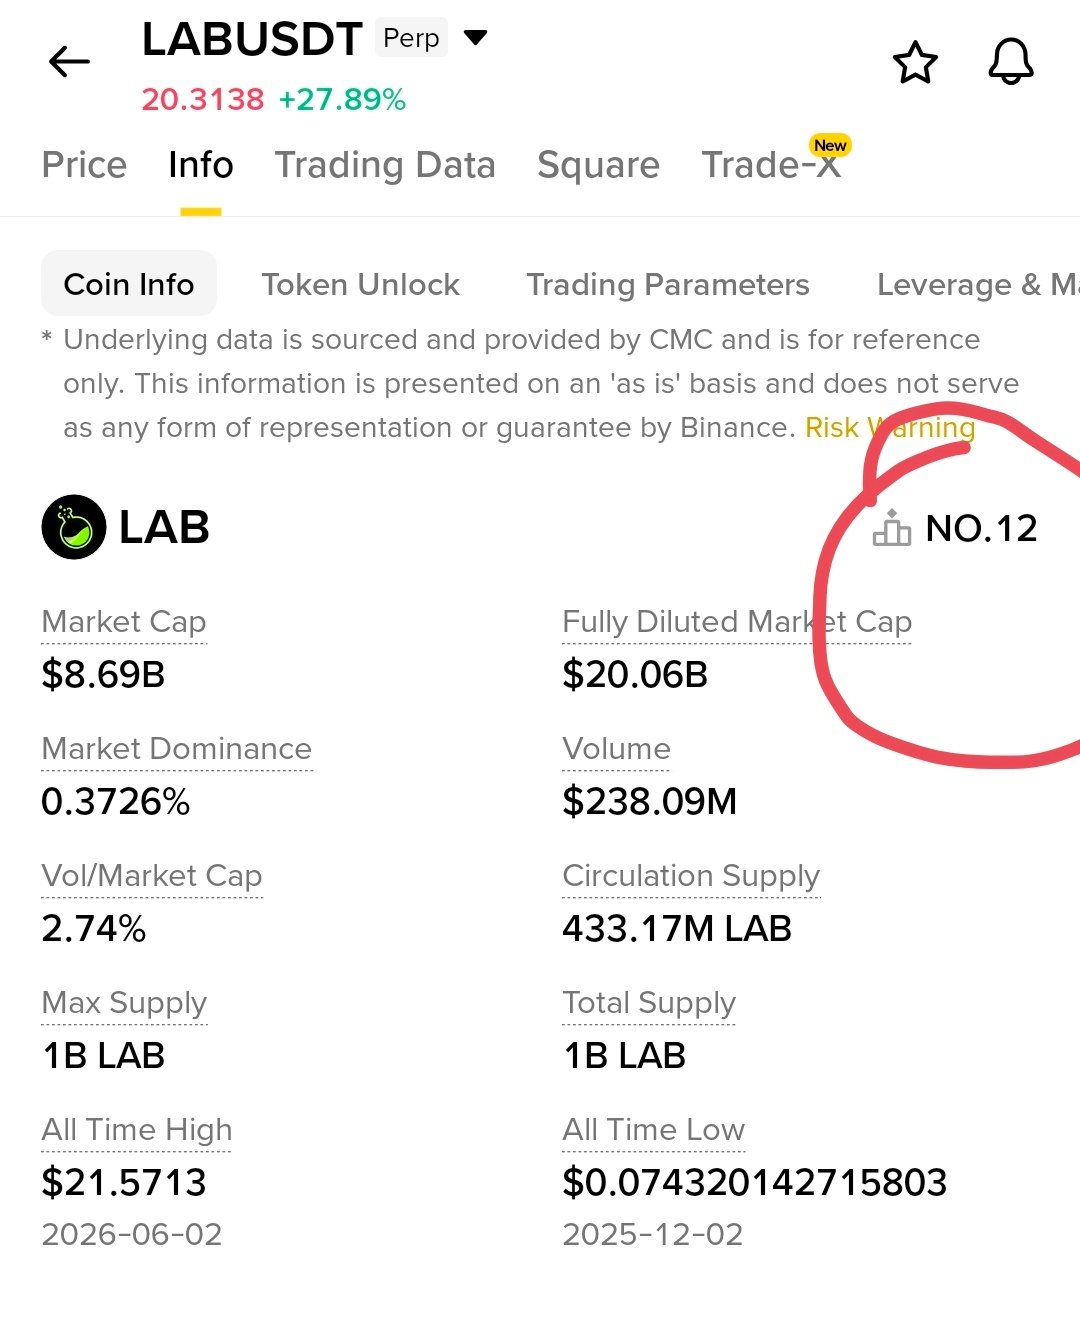Tap the Fully Diluted Market Cap label
Image resolution: width=1080 pixels, height=1343 pixels.
click(x=737, y=622)
